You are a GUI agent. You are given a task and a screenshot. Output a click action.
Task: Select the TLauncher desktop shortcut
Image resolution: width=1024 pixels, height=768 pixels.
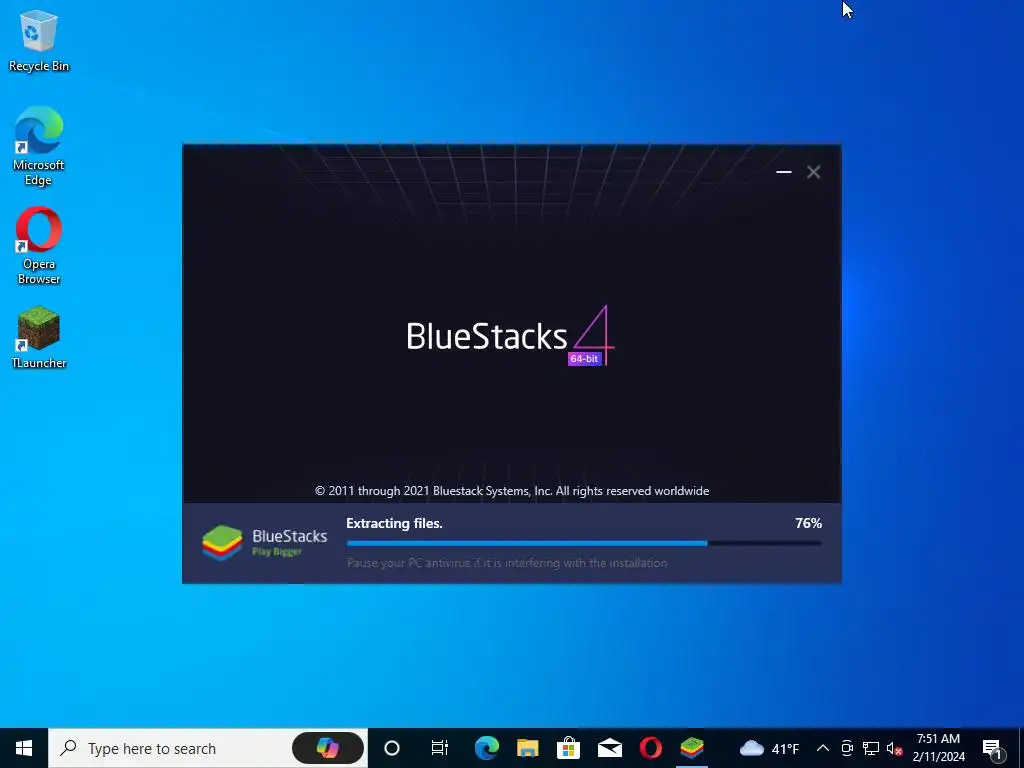[x=39, y=337]
